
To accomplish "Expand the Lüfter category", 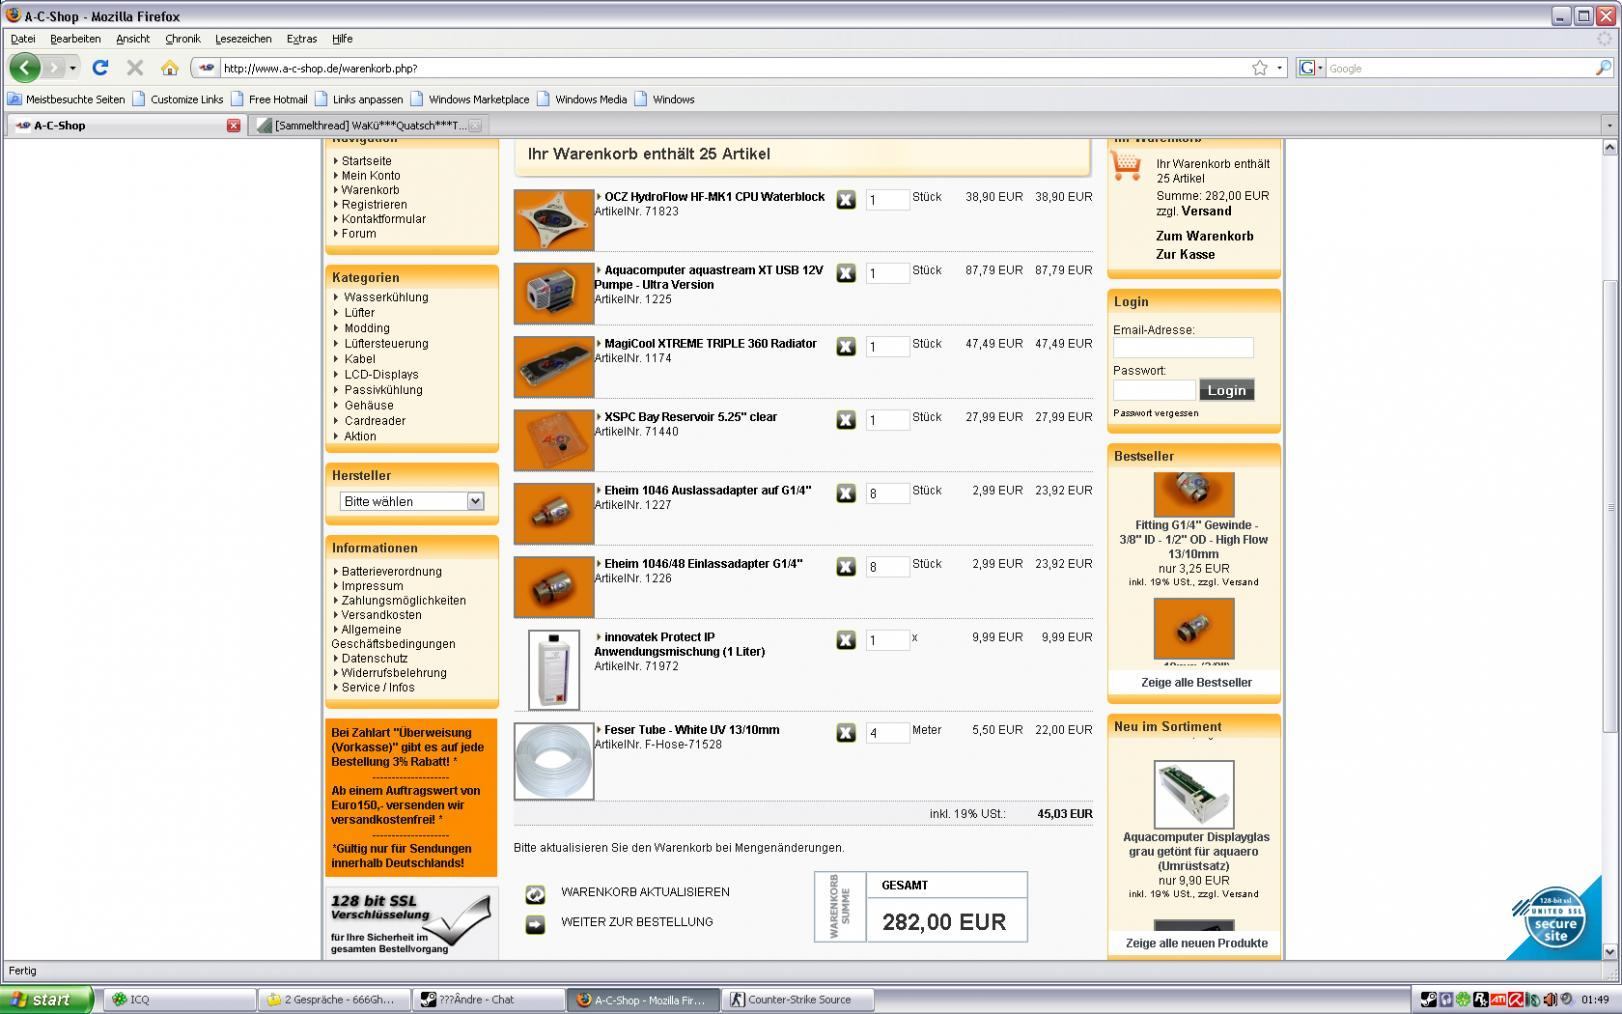I will pos(359,313).
